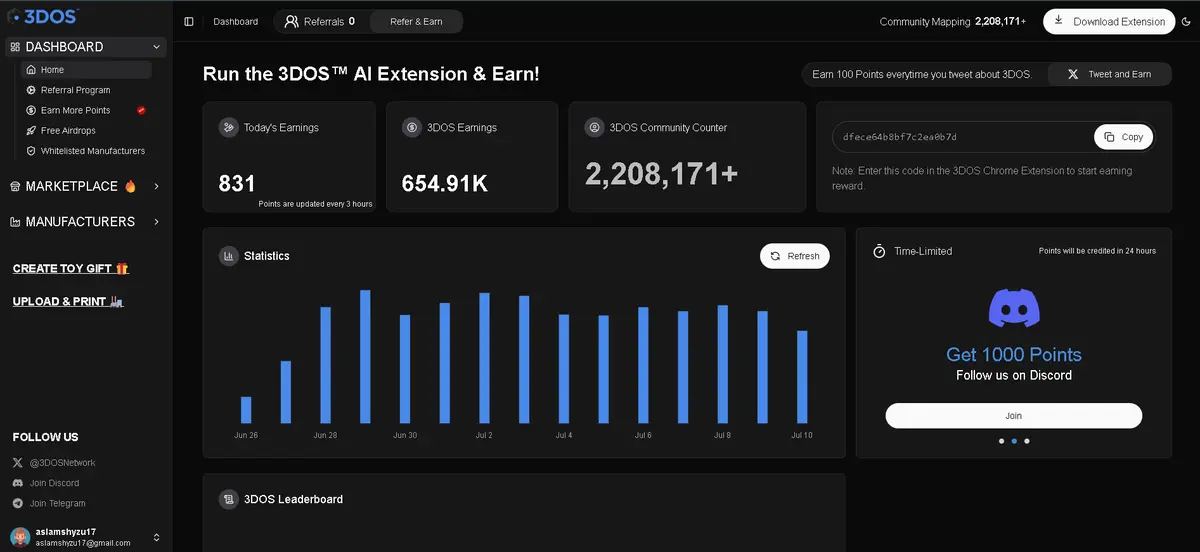
Task: Select the third carousel dot
Action: click(x=1027, y=441)
